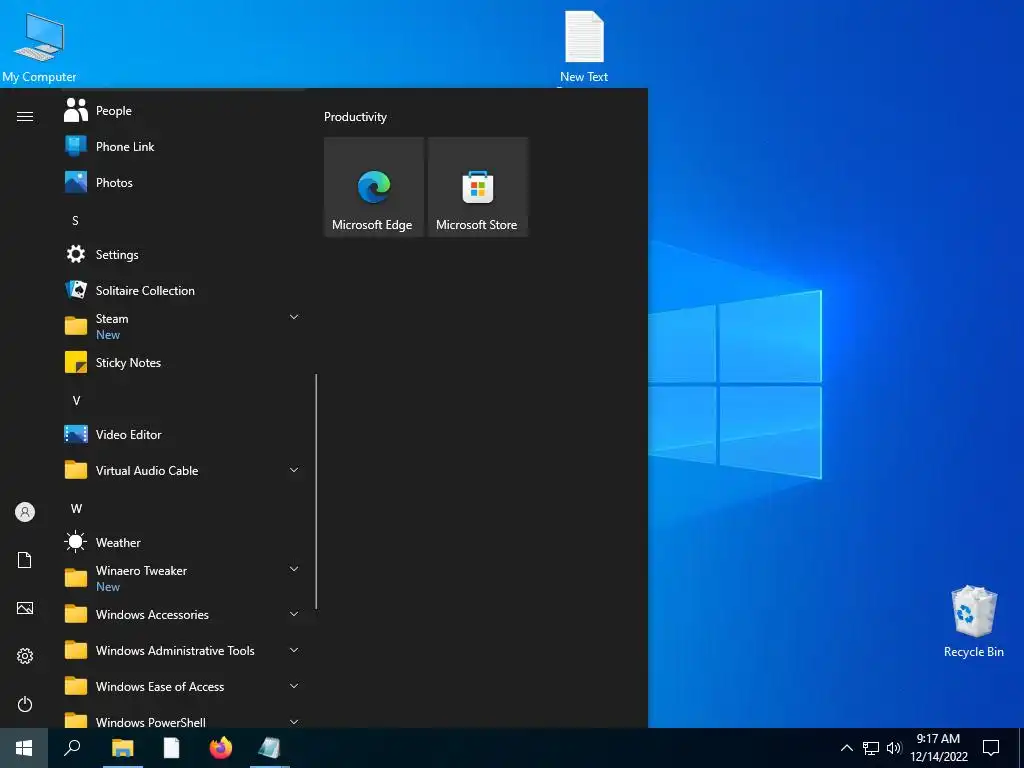This screenshot has width=1024, height=768.
Task: Open the Photos app entry
Action: point(182,183)
